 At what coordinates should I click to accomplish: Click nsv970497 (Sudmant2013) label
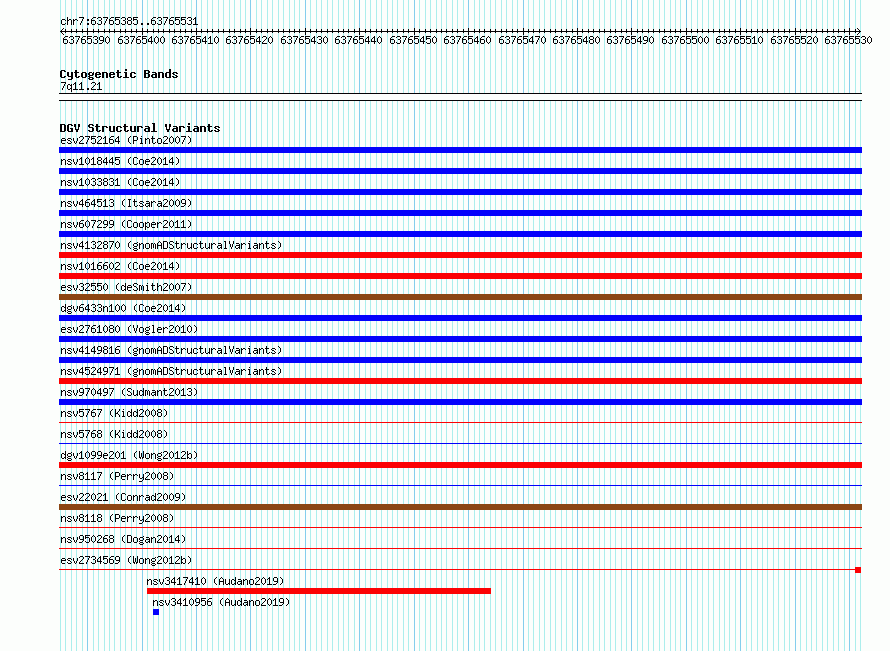pos(129,392)
